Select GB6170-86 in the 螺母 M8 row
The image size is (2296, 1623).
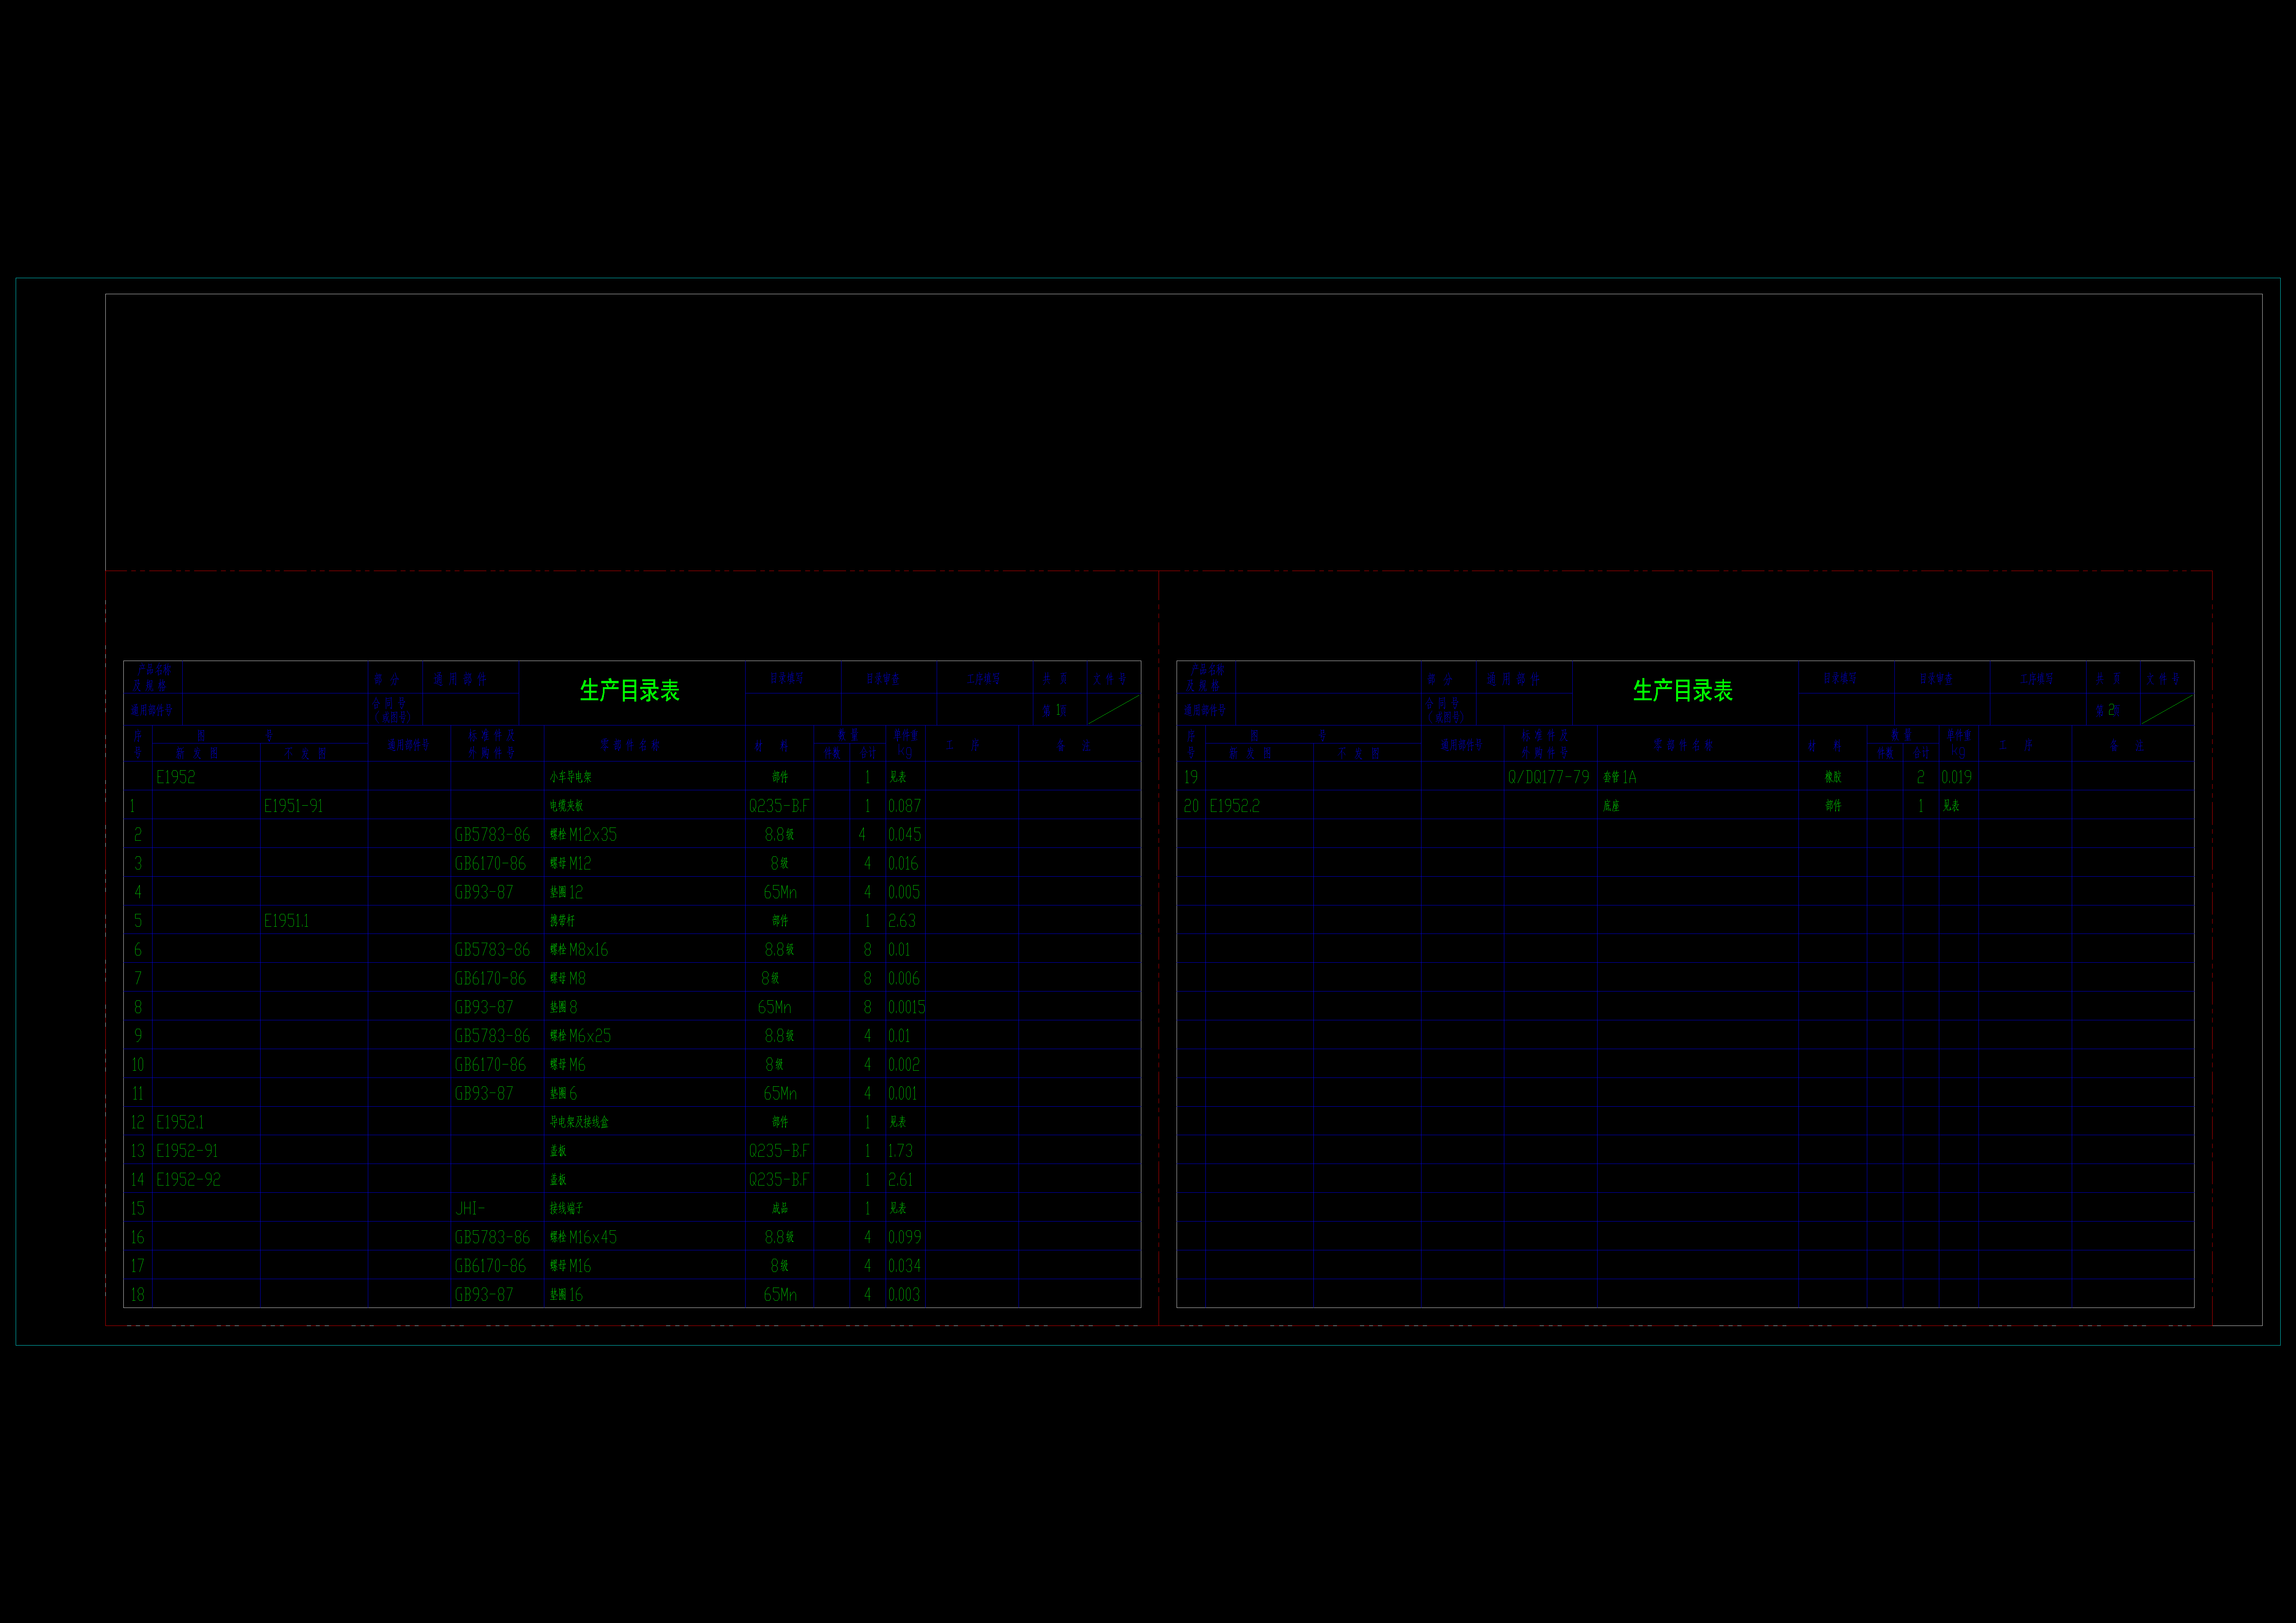pyautogui.click(x=490, y=979)
